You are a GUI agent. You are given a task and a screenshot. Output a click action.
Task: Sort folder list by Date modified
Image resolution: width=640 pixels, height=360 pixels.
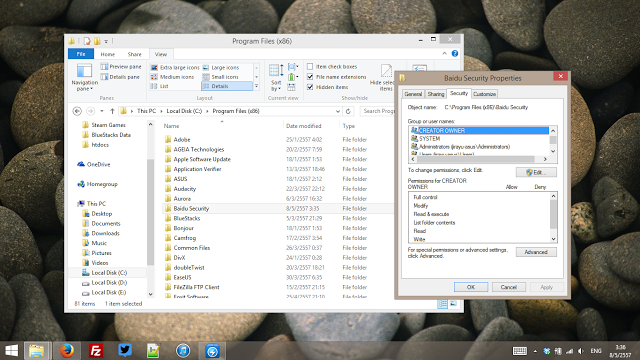pyautogui.click(x=303, y=126)
